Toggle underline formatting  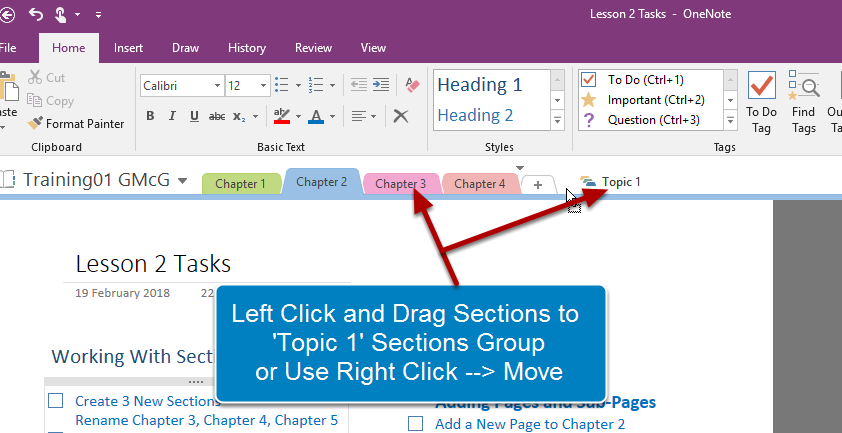point(194,116)
